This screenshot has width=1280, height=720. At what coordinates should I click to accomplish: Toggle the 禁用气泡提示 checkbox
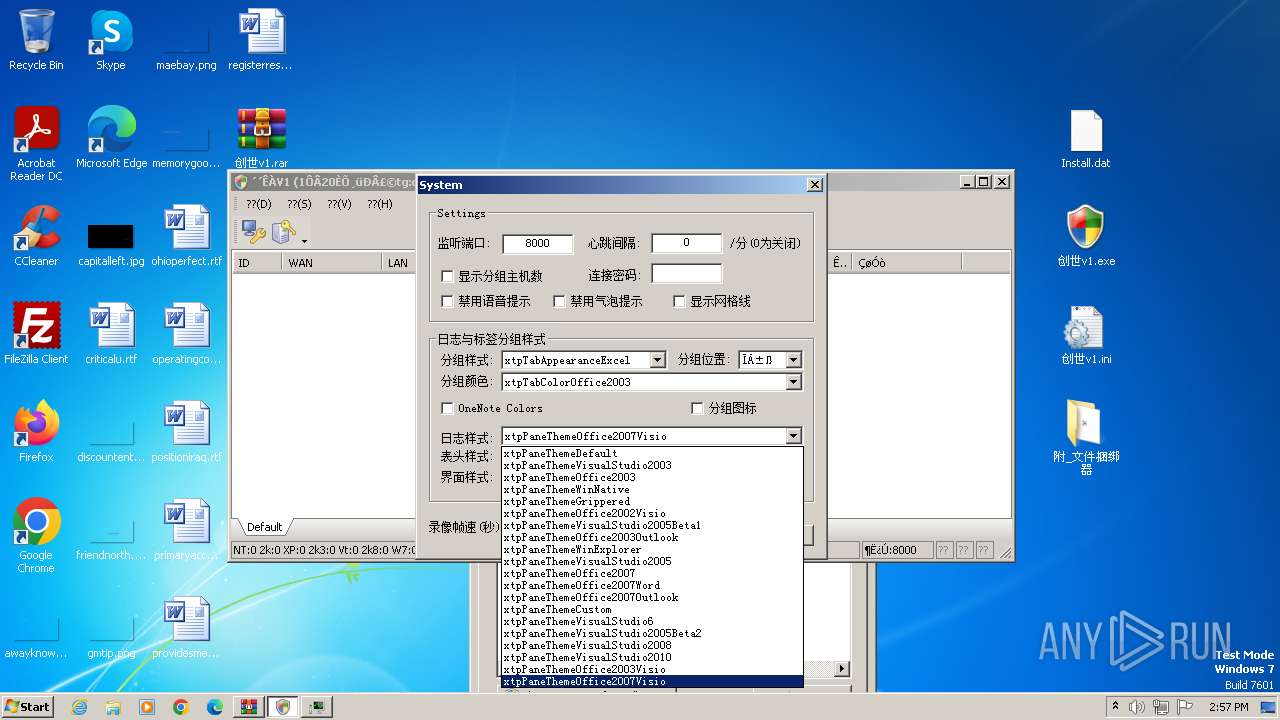pos(559,301)
